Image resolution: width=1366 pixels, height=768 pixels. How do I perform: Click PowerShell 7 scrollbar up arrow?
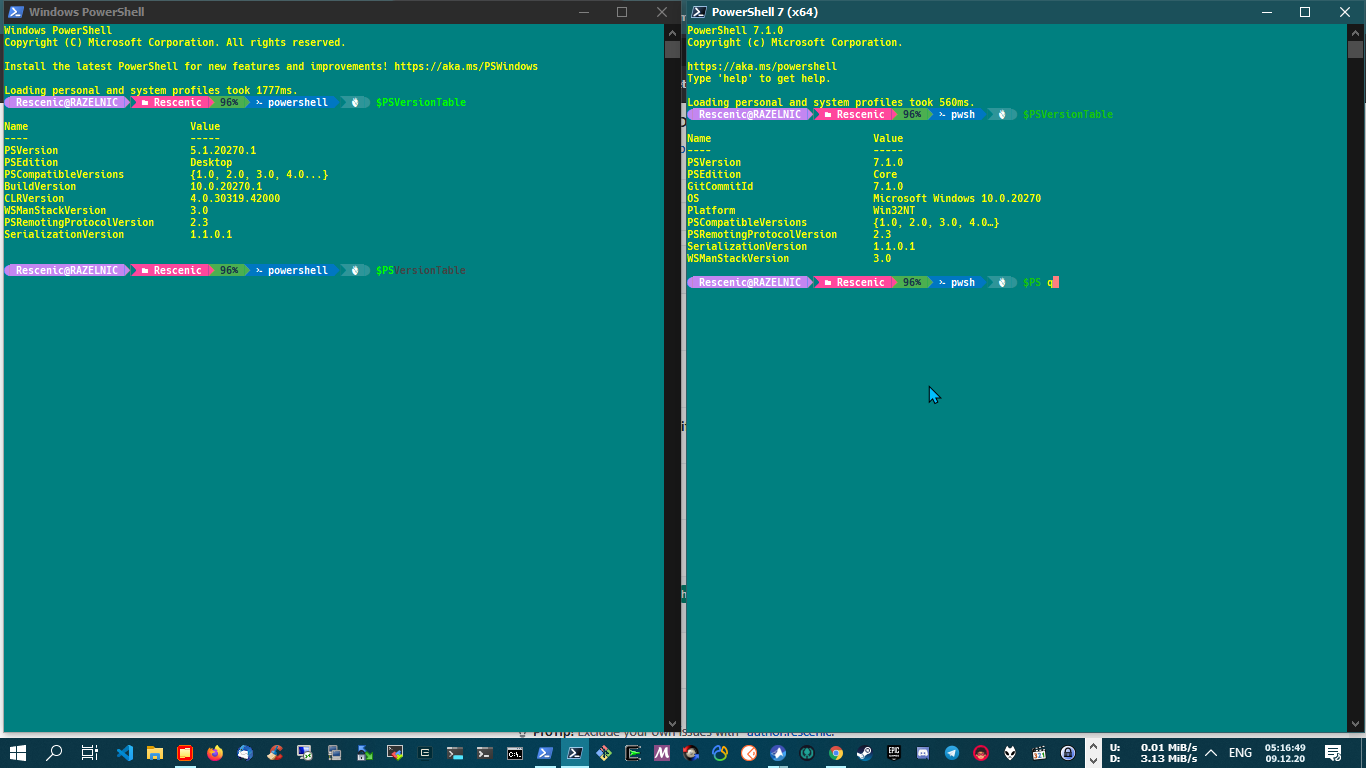click(x=1355, y=32)
